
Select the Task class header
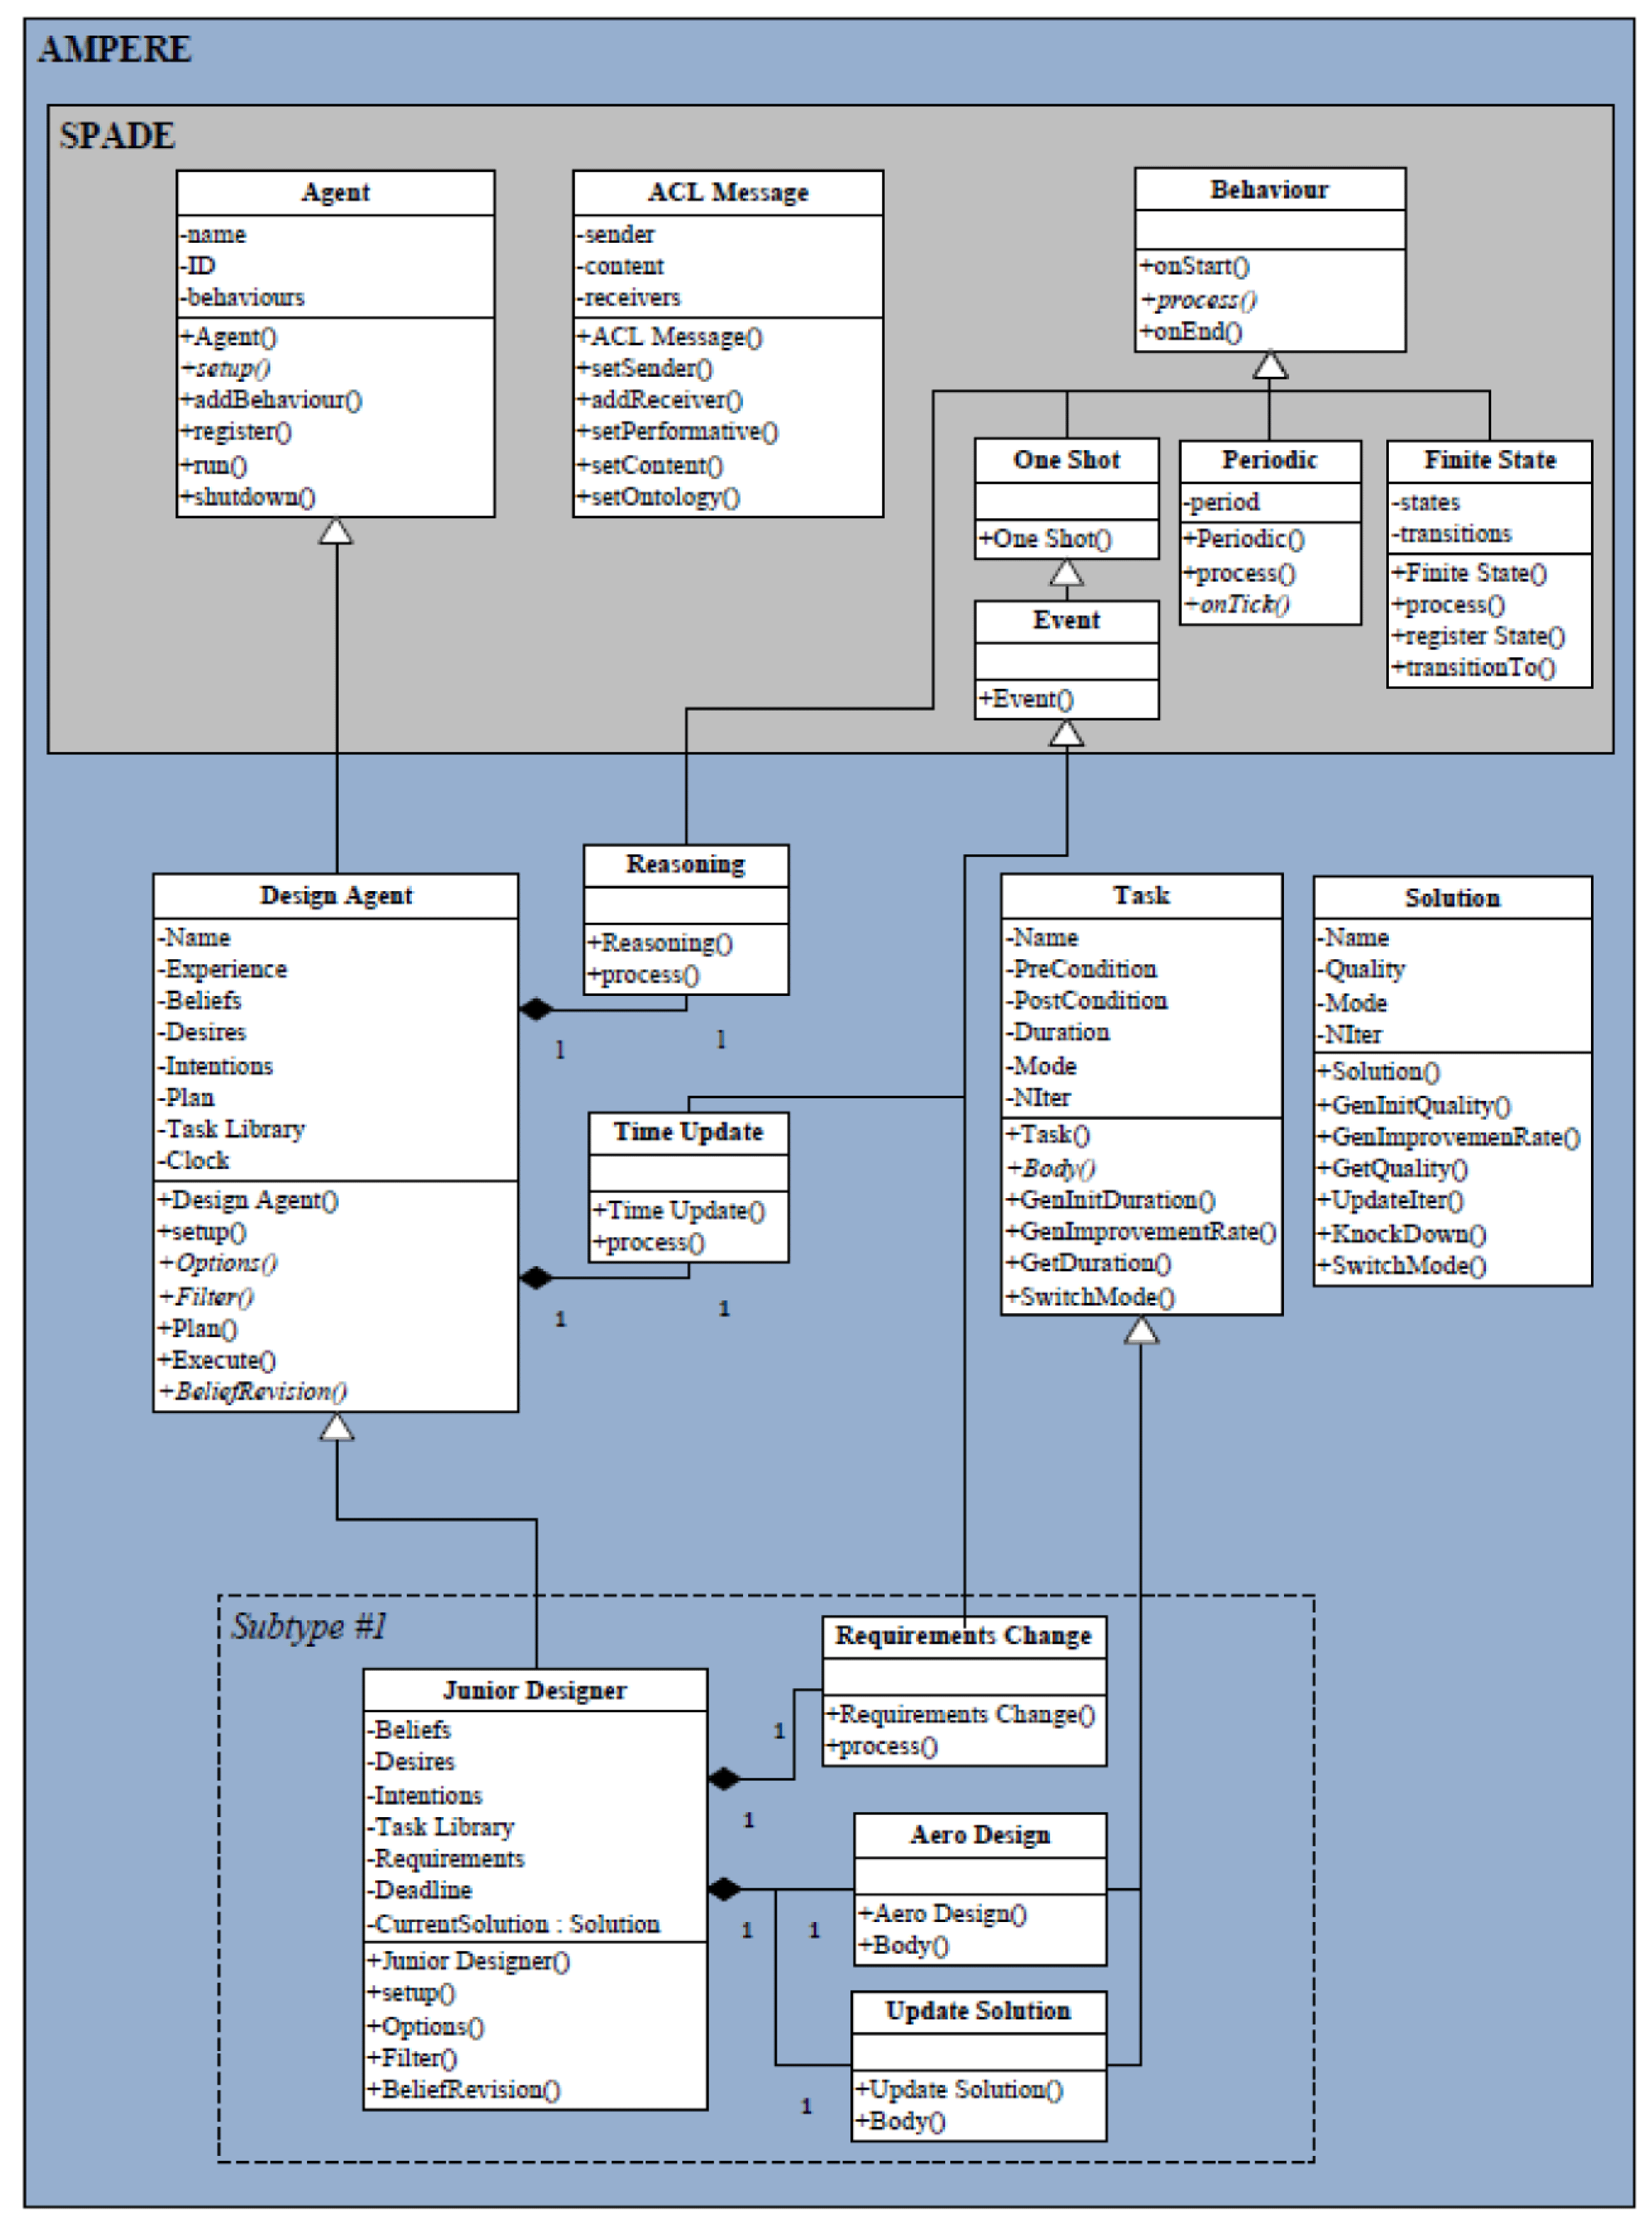pyautogui.click(x=1141, y=895)
